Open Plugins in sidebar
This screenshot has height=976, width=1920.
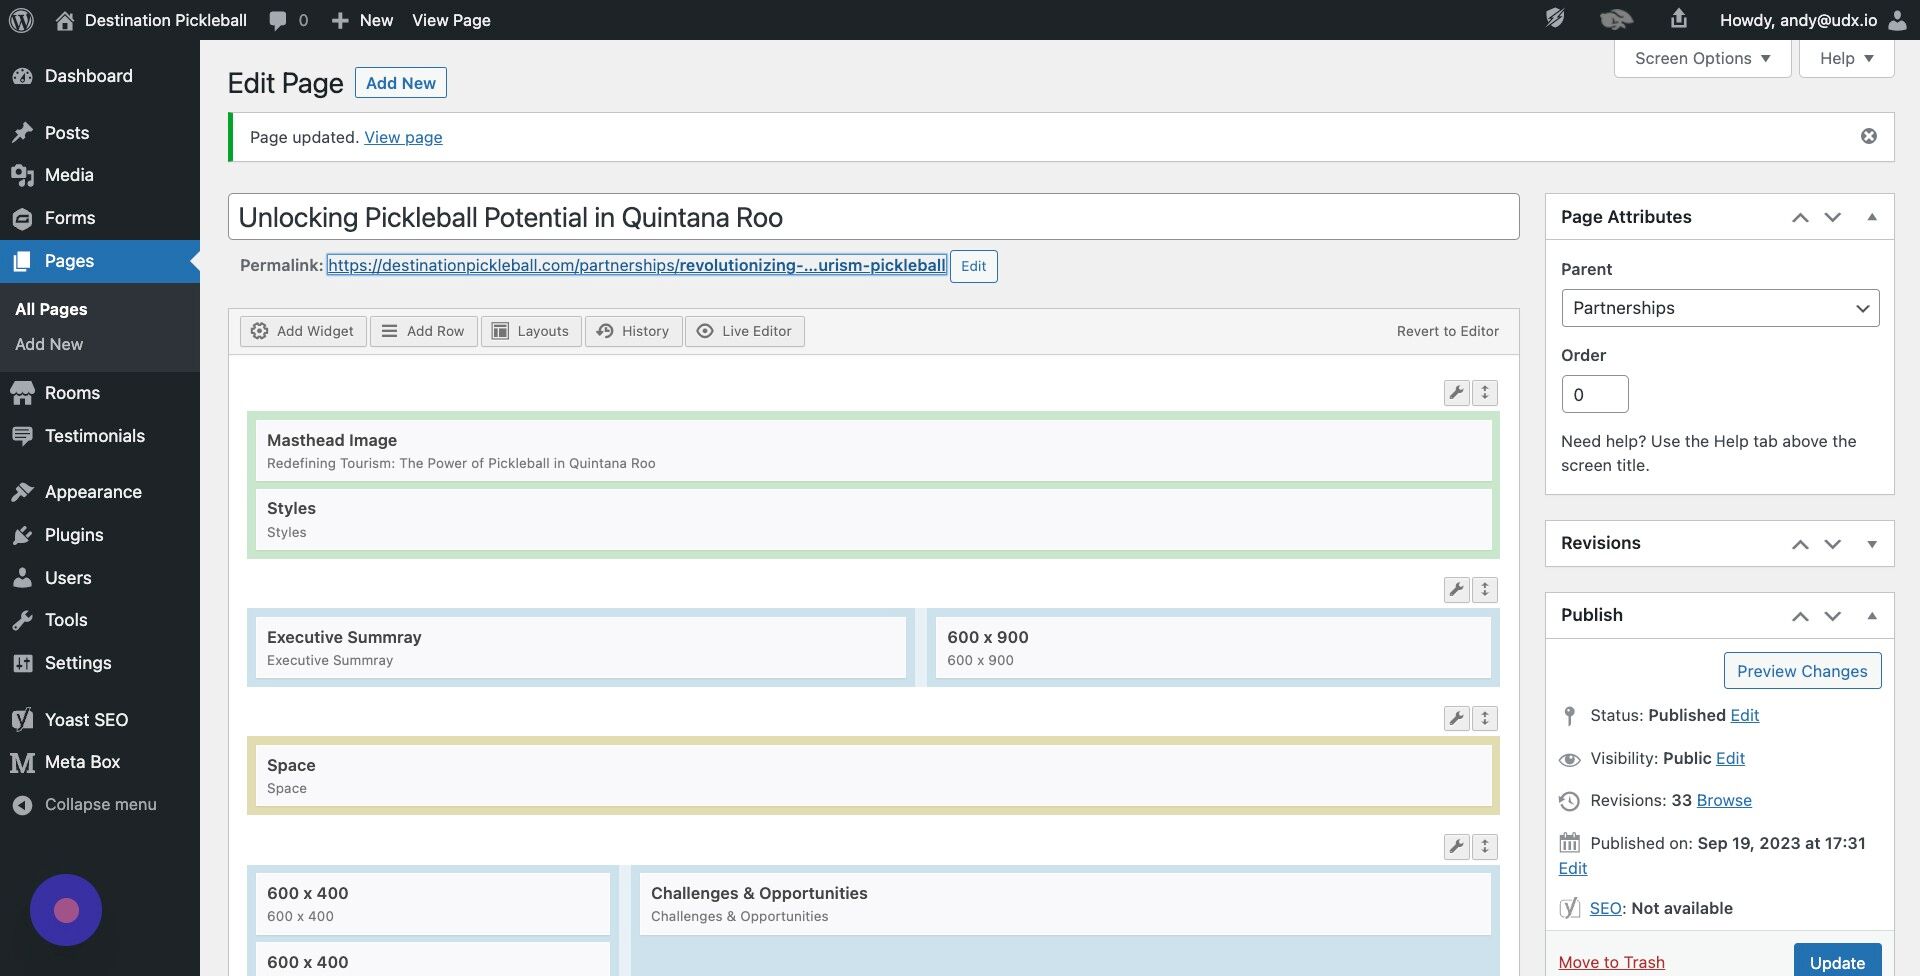click(x=100, y=535)
